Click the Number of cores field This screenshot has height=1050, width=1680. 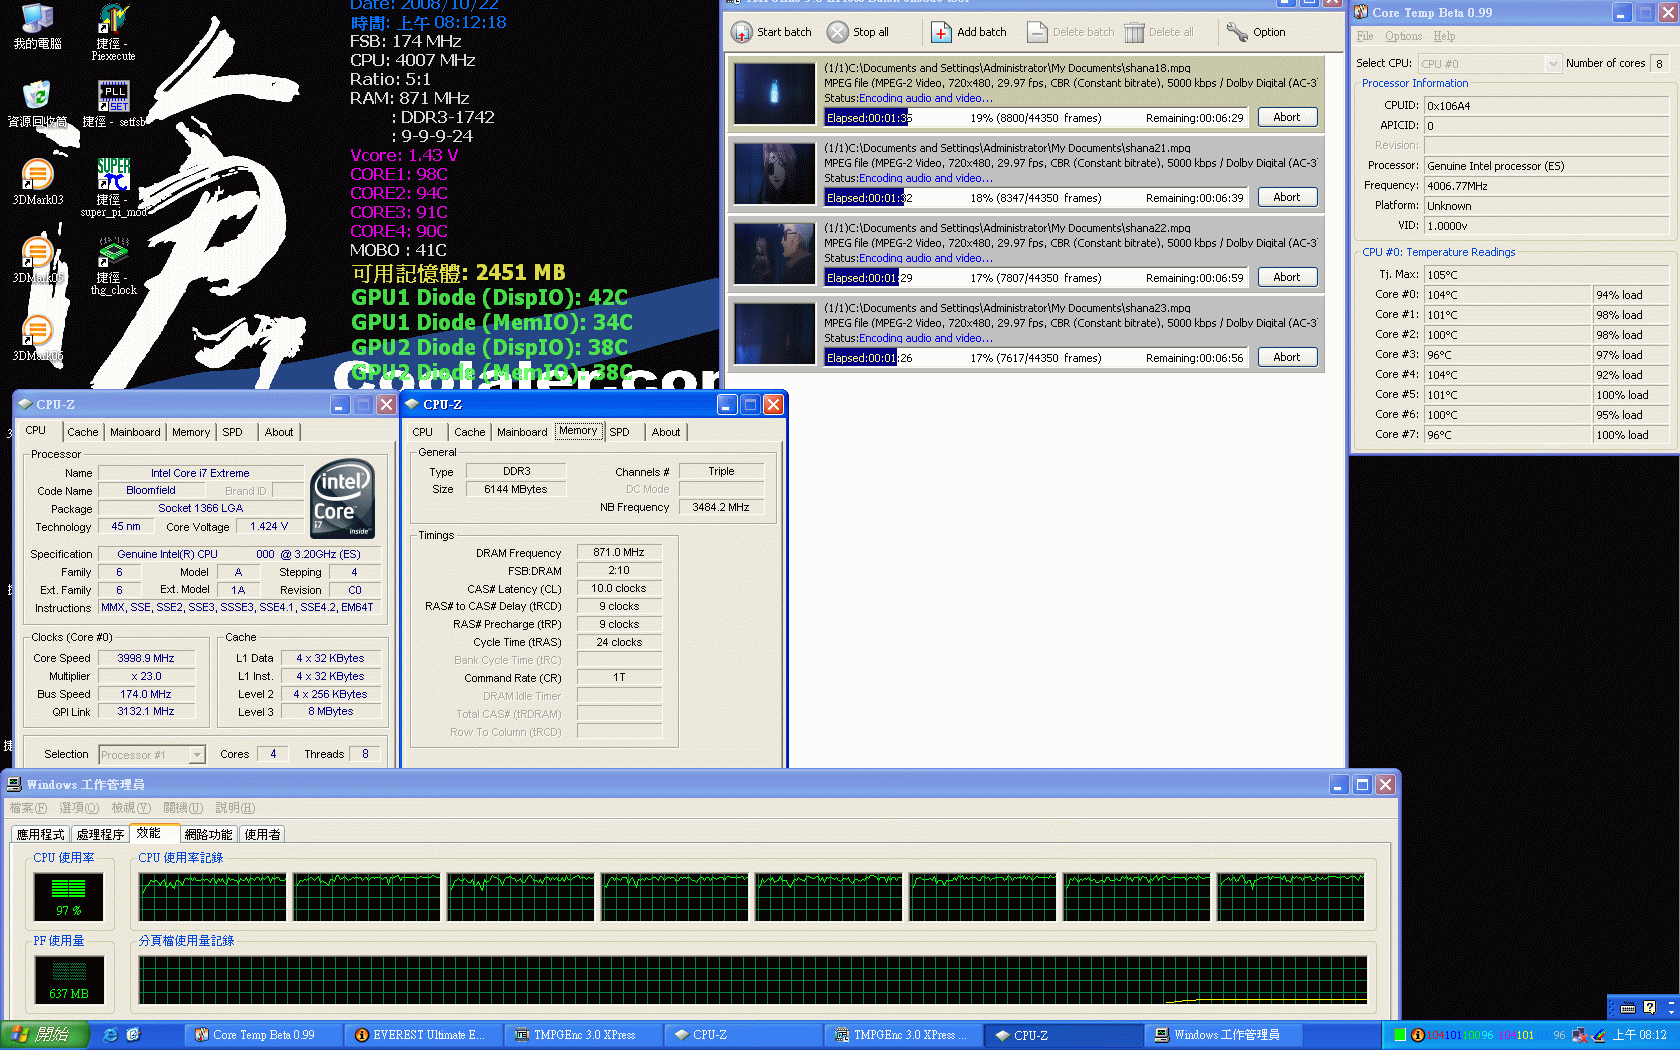[1660, 63]
